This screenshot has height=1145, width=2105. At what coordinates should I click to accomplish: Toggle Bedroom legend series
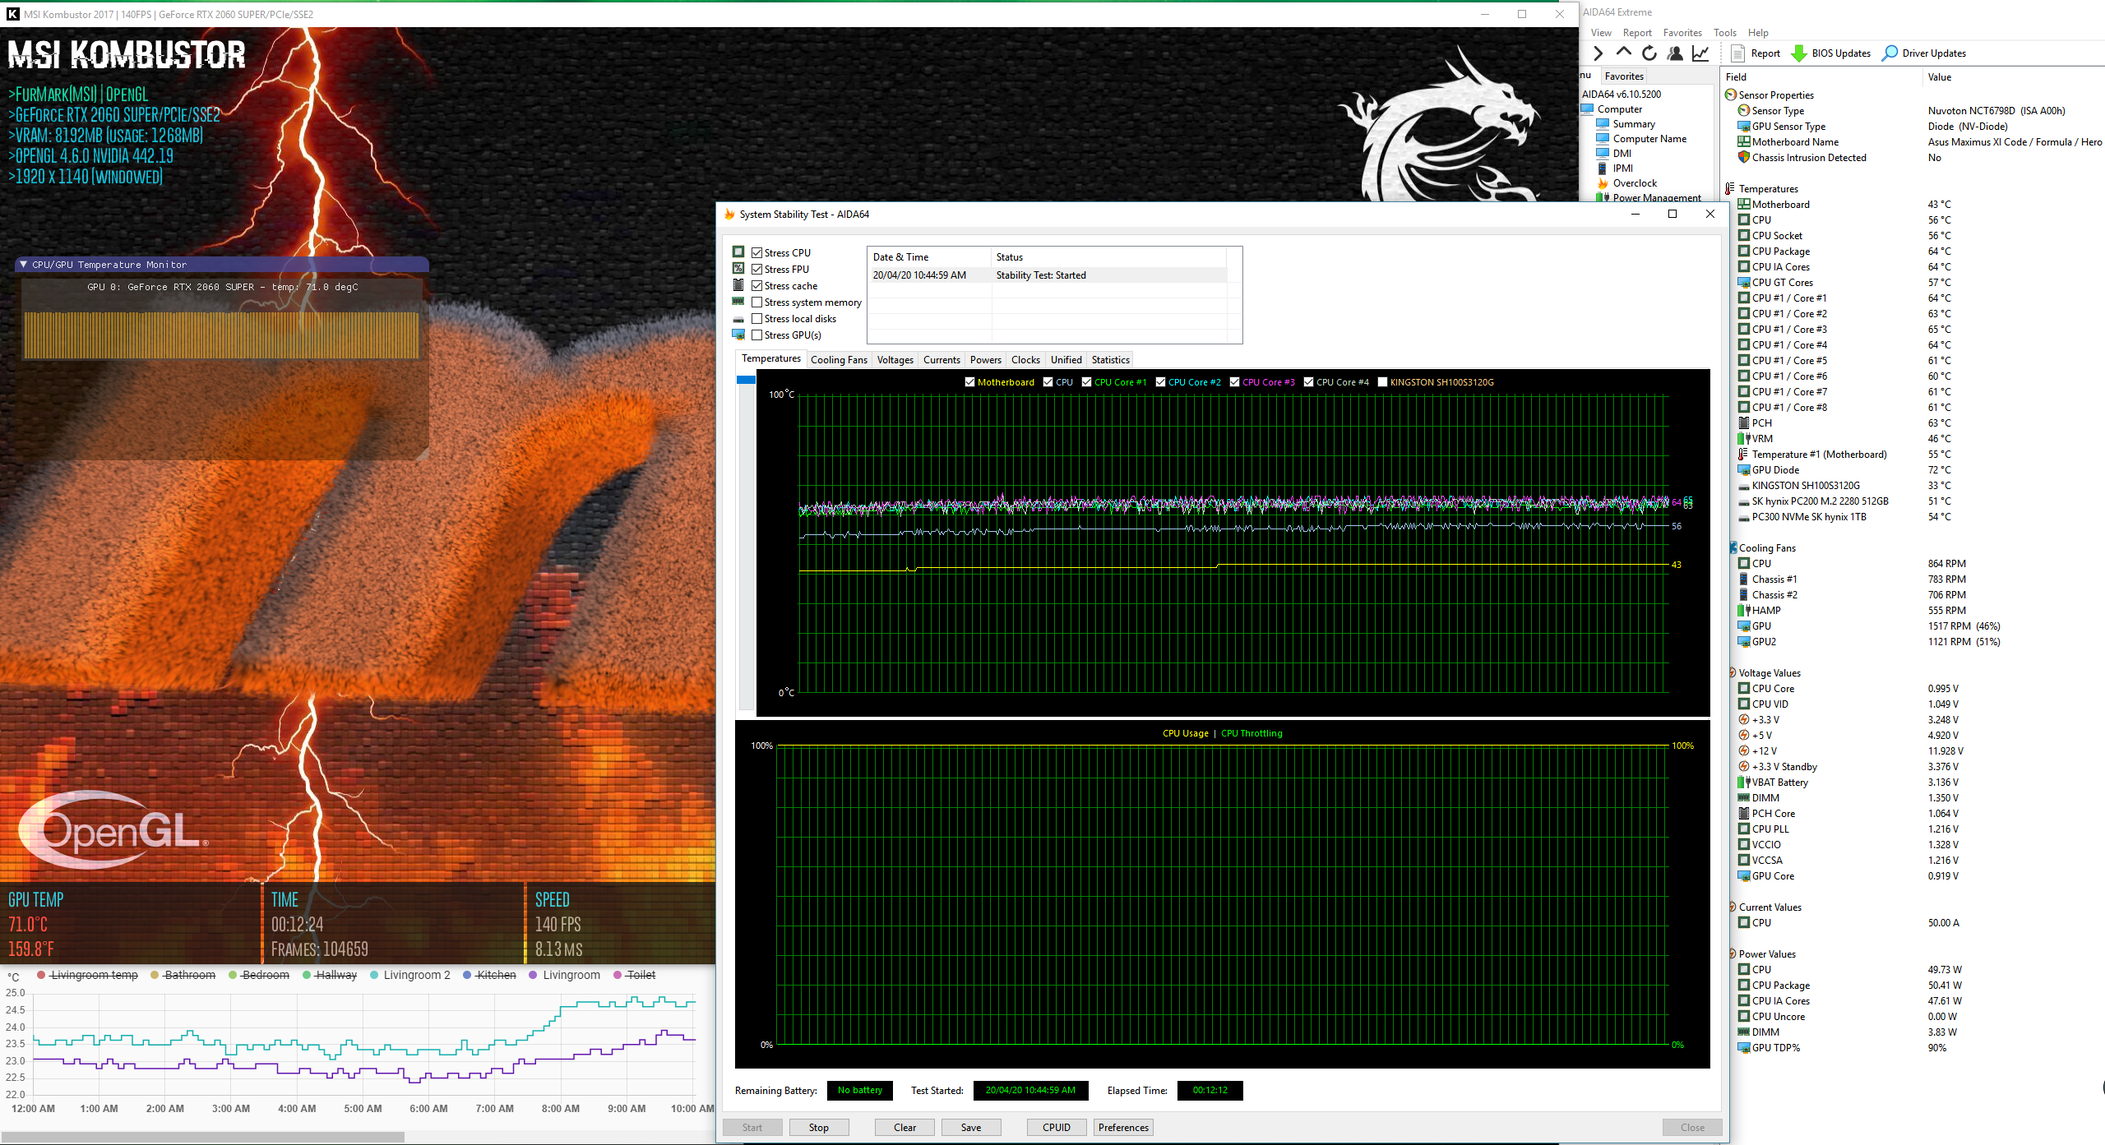pos(258,975)
